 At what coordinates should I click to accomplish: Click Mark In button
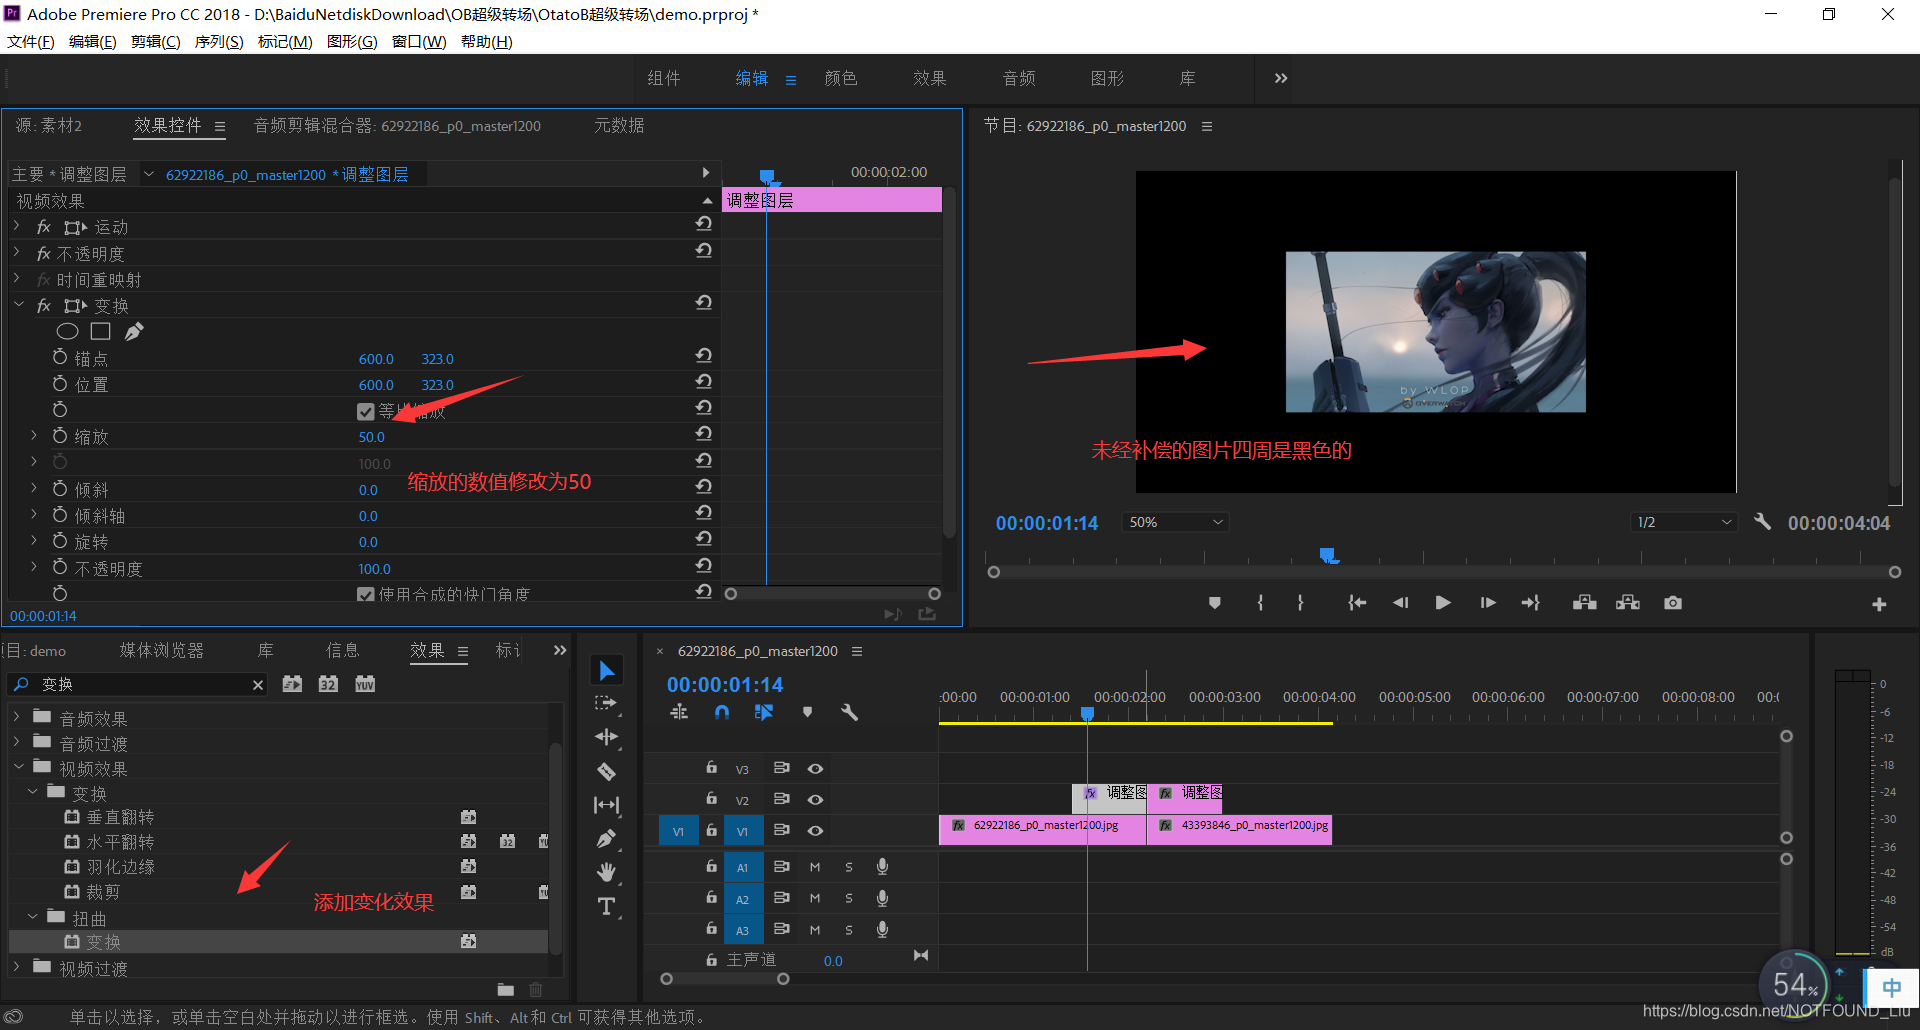(1260, 603)
